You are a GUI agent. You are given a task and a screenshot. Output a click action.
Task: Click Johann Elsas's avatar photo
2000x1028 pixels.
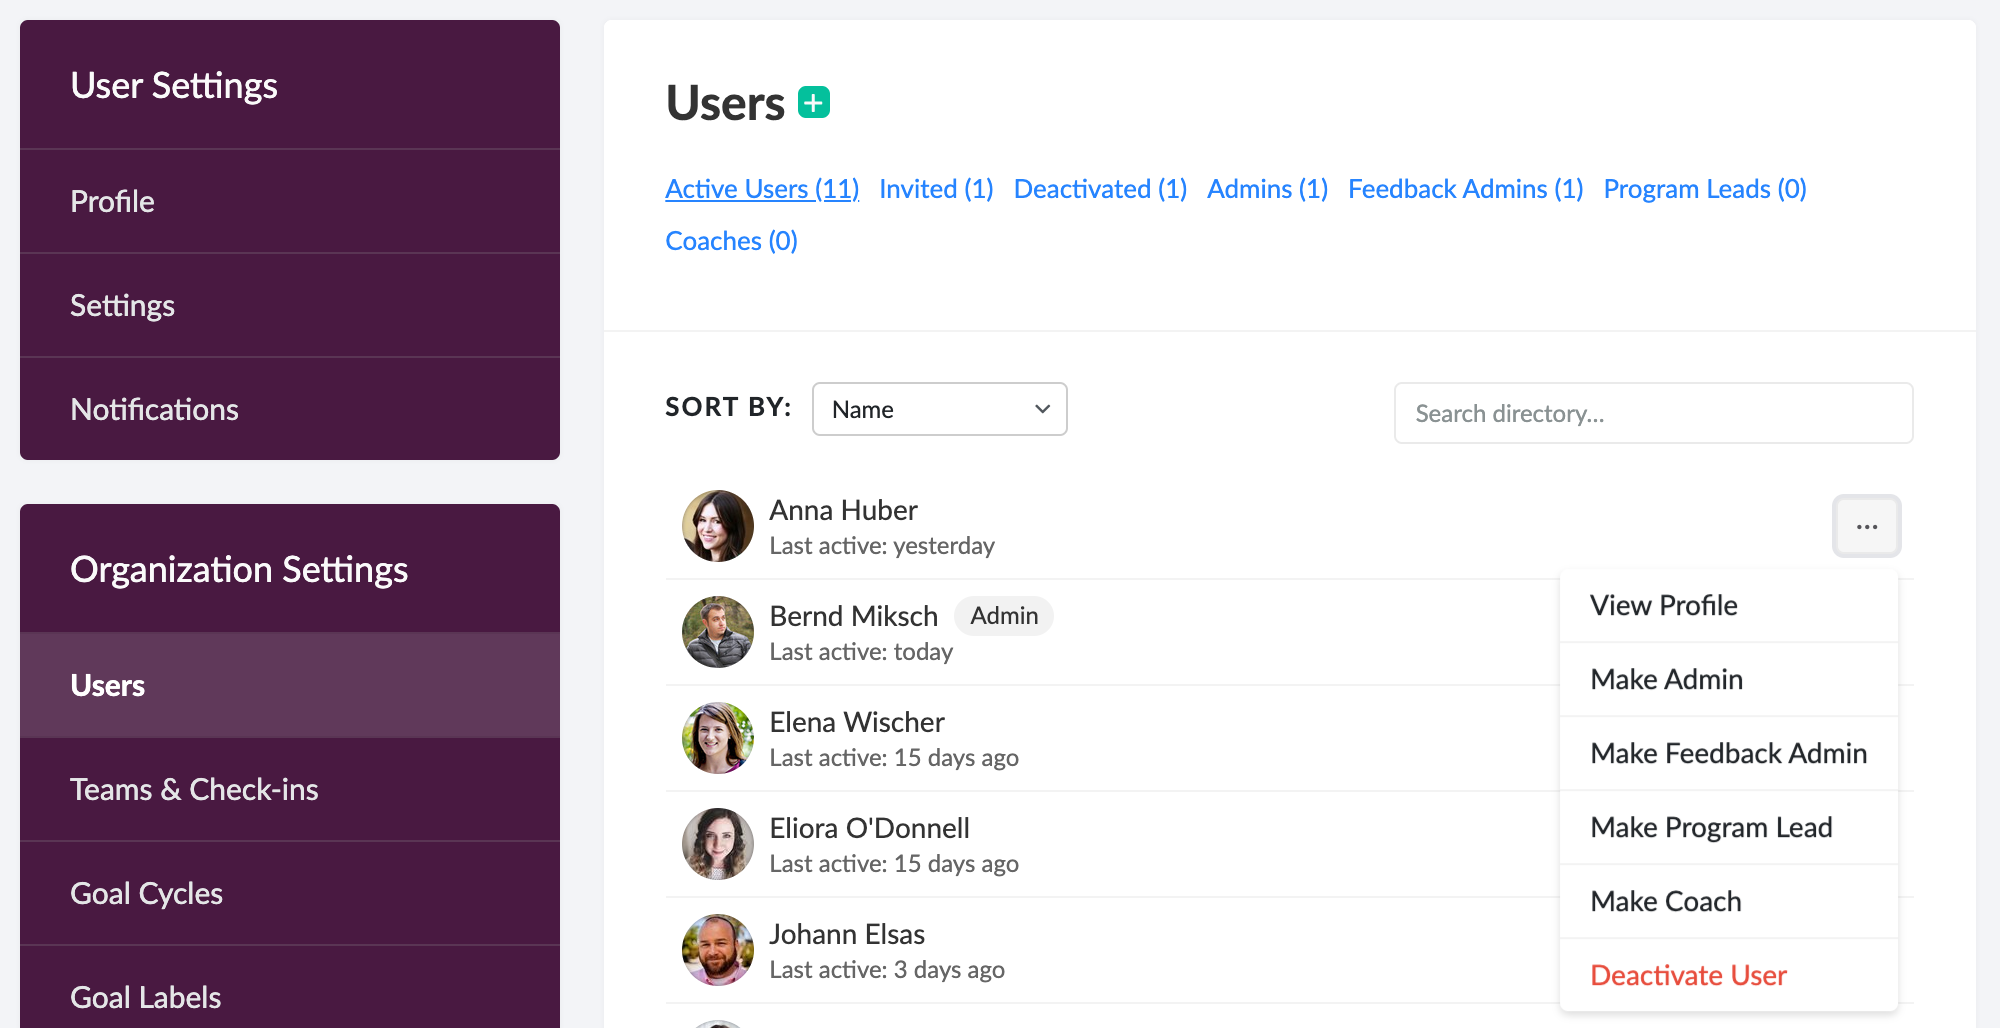click(x=718, y=950)
